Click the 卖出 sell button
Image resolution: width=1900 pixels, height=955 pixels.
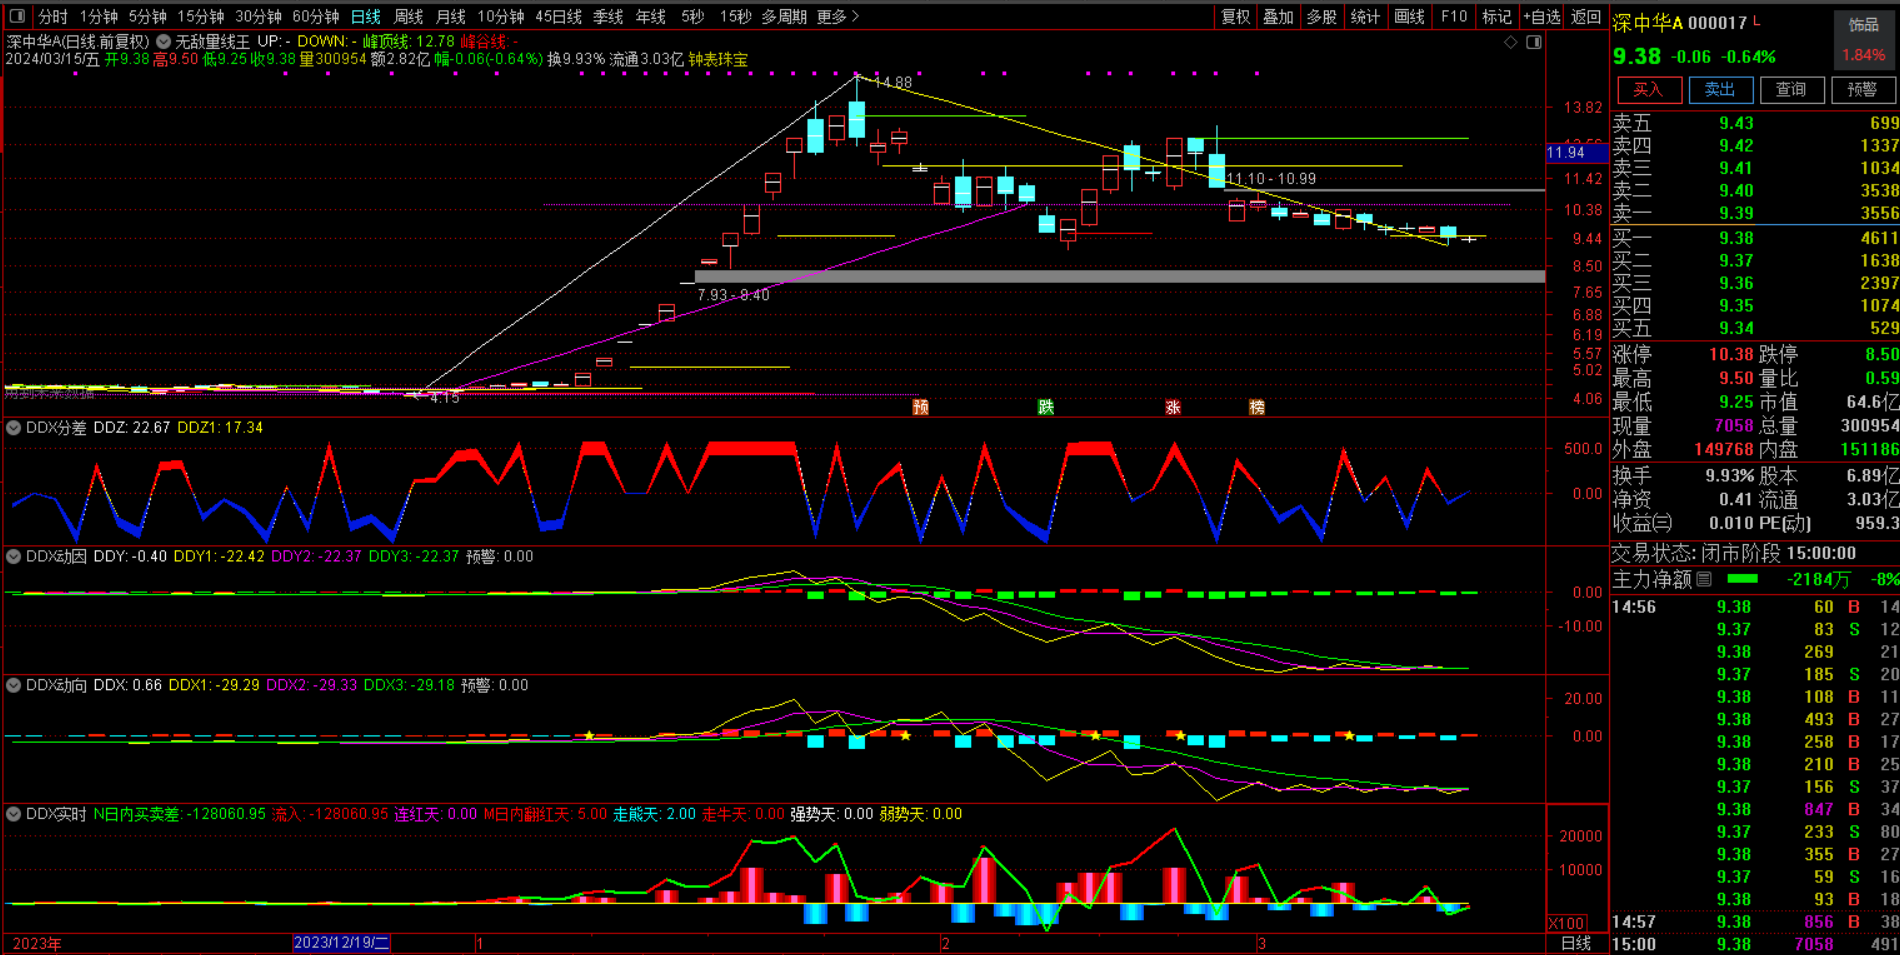pyautogui.click(x=1720, y=90)
